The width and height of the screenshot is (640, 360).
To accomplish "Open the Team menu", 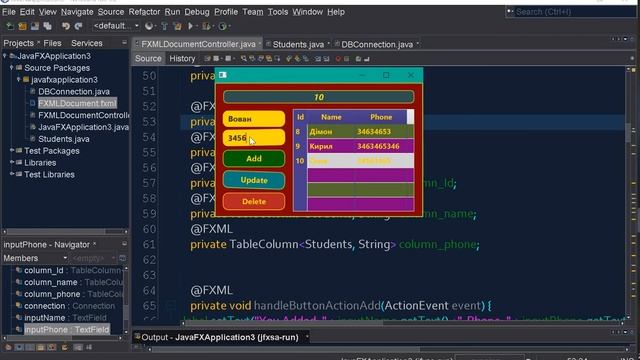I will (x=253, y=12).
